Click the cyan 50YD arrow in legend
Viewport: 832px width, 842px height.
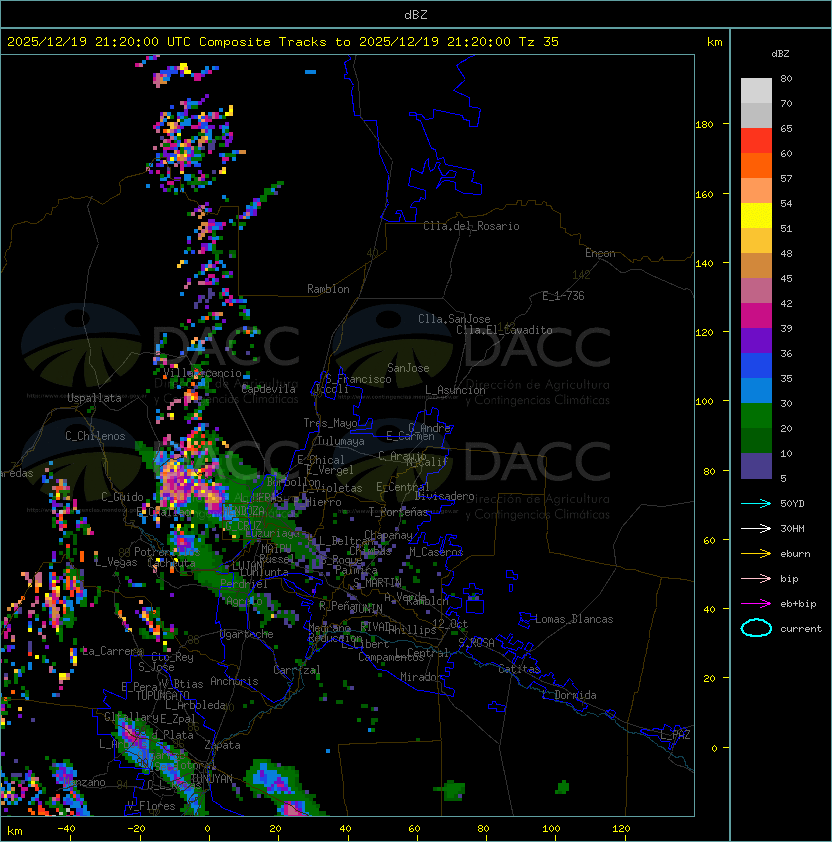pyautogui.click(x=756, y=504)
